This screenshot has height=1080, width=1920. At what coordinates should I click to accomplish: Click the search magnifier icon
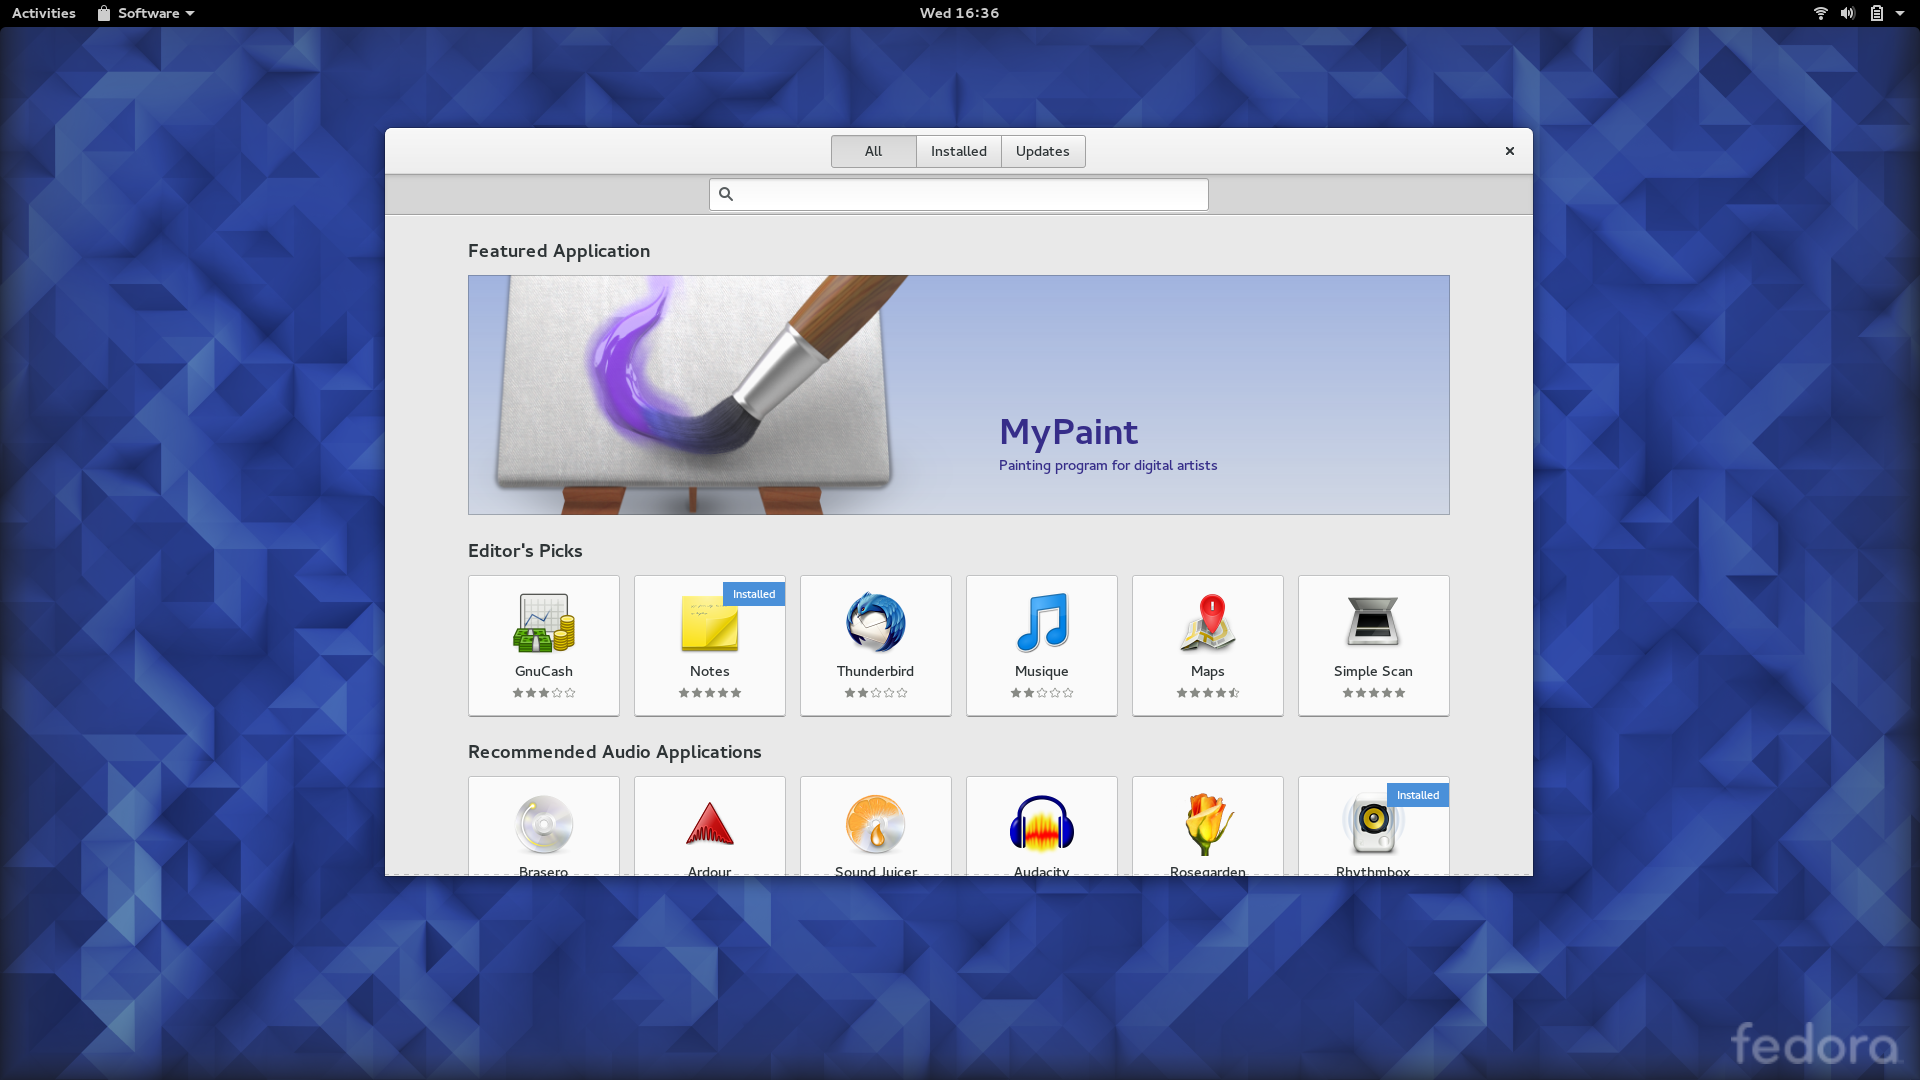[x=726, y=194]
